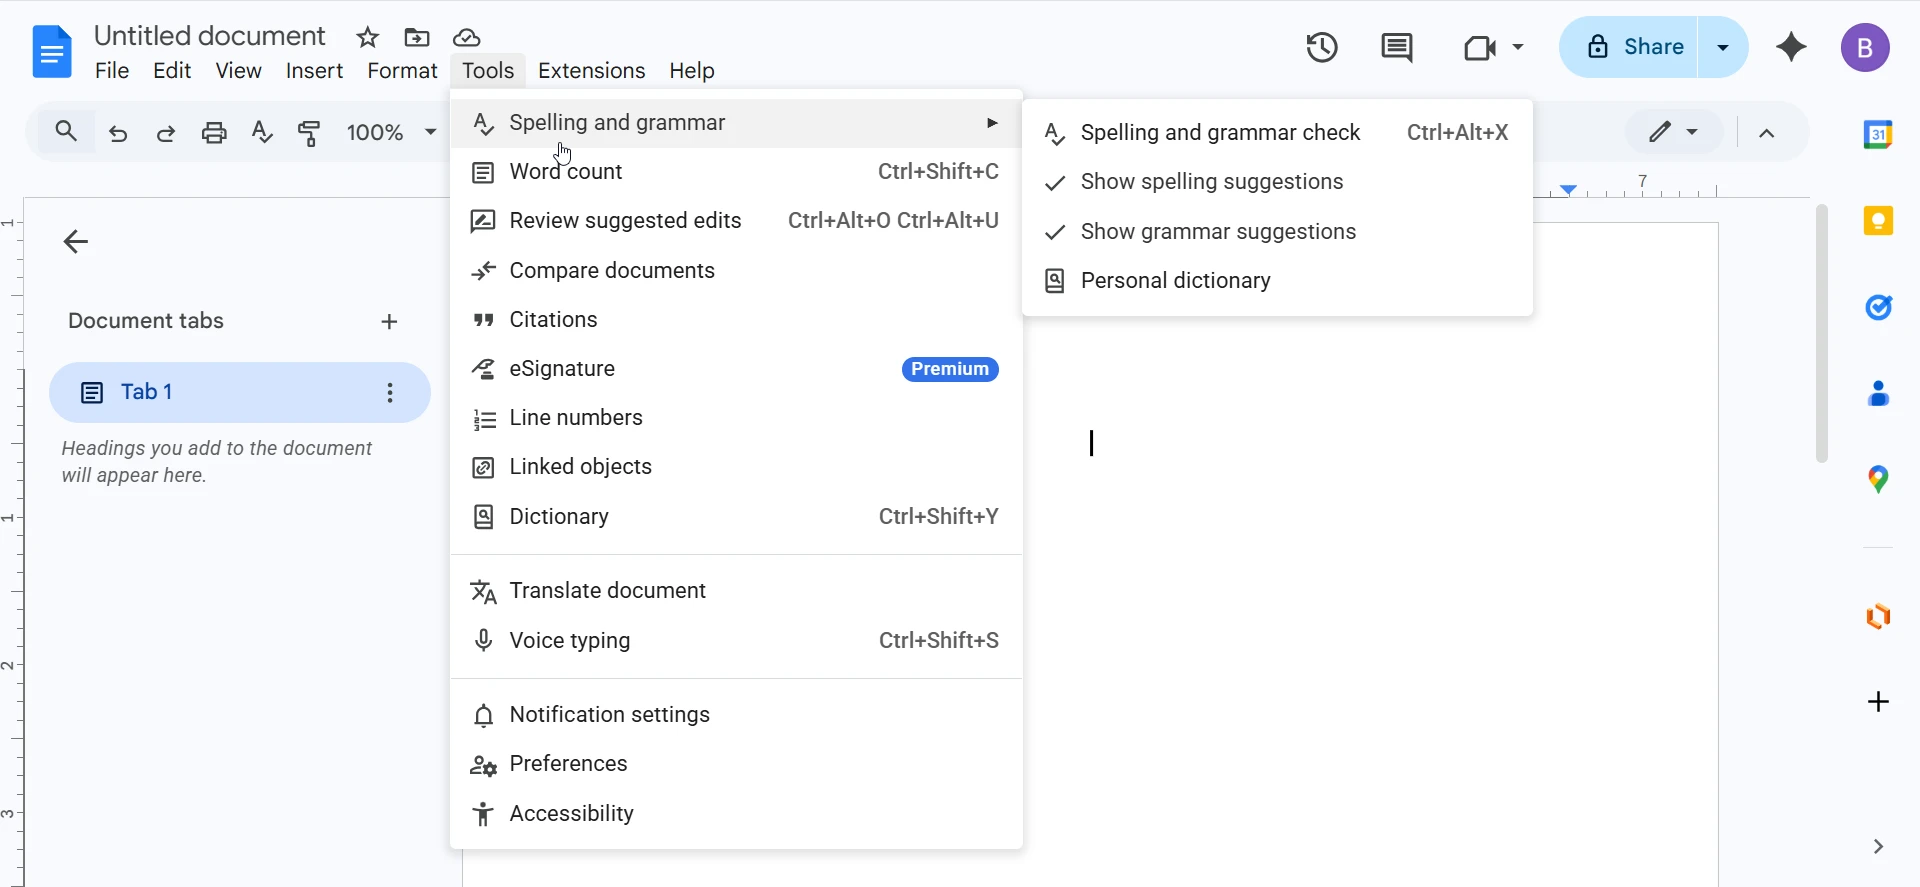
Task: Collapse the toolbar with the up chevron
Action: tap(1767, 133)
